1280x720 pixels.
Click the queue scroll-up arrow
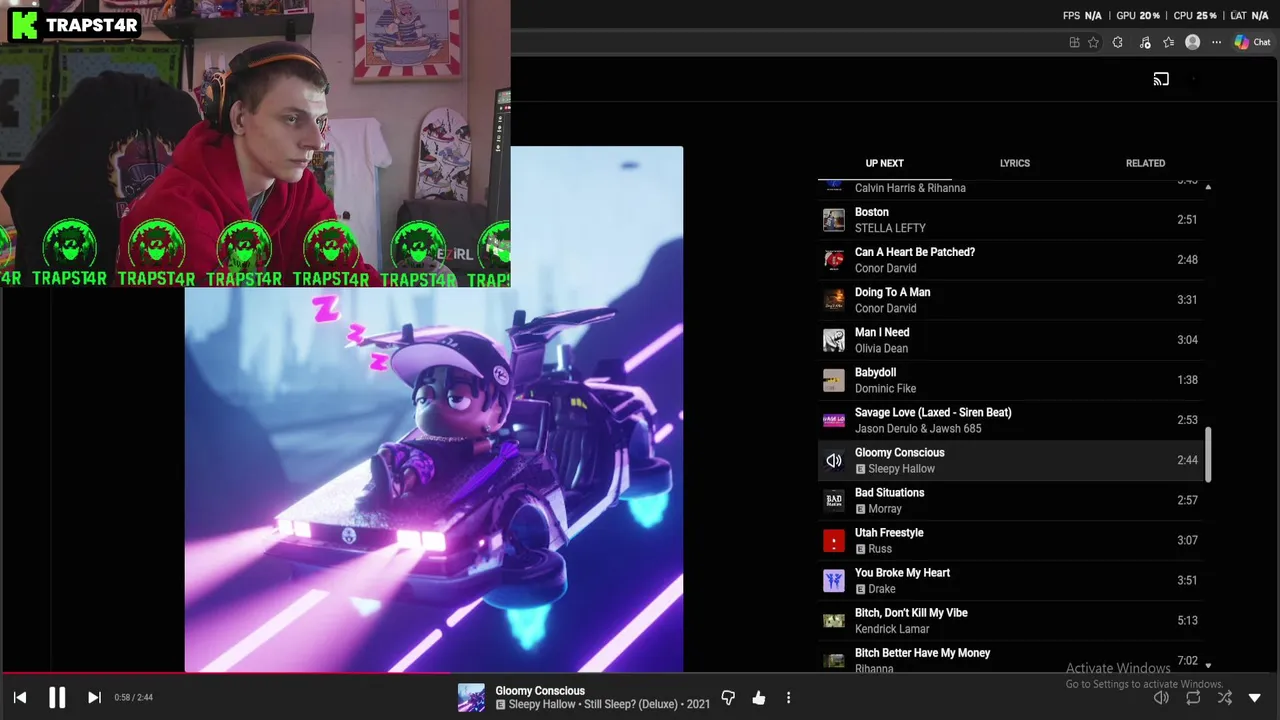(x=1208, y=187)
